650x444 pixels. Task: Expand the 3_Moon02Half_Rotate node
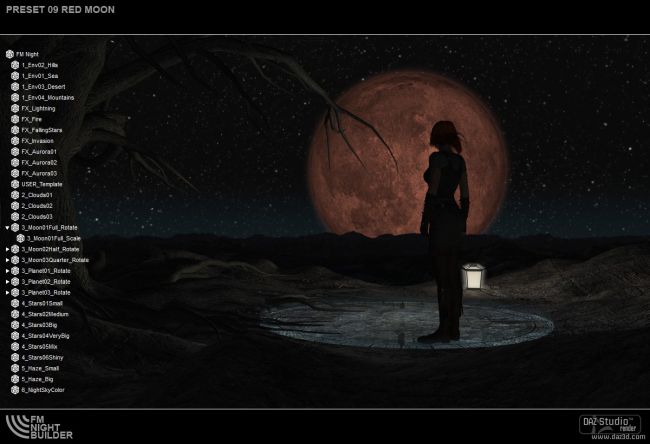[x=7, y=249]
